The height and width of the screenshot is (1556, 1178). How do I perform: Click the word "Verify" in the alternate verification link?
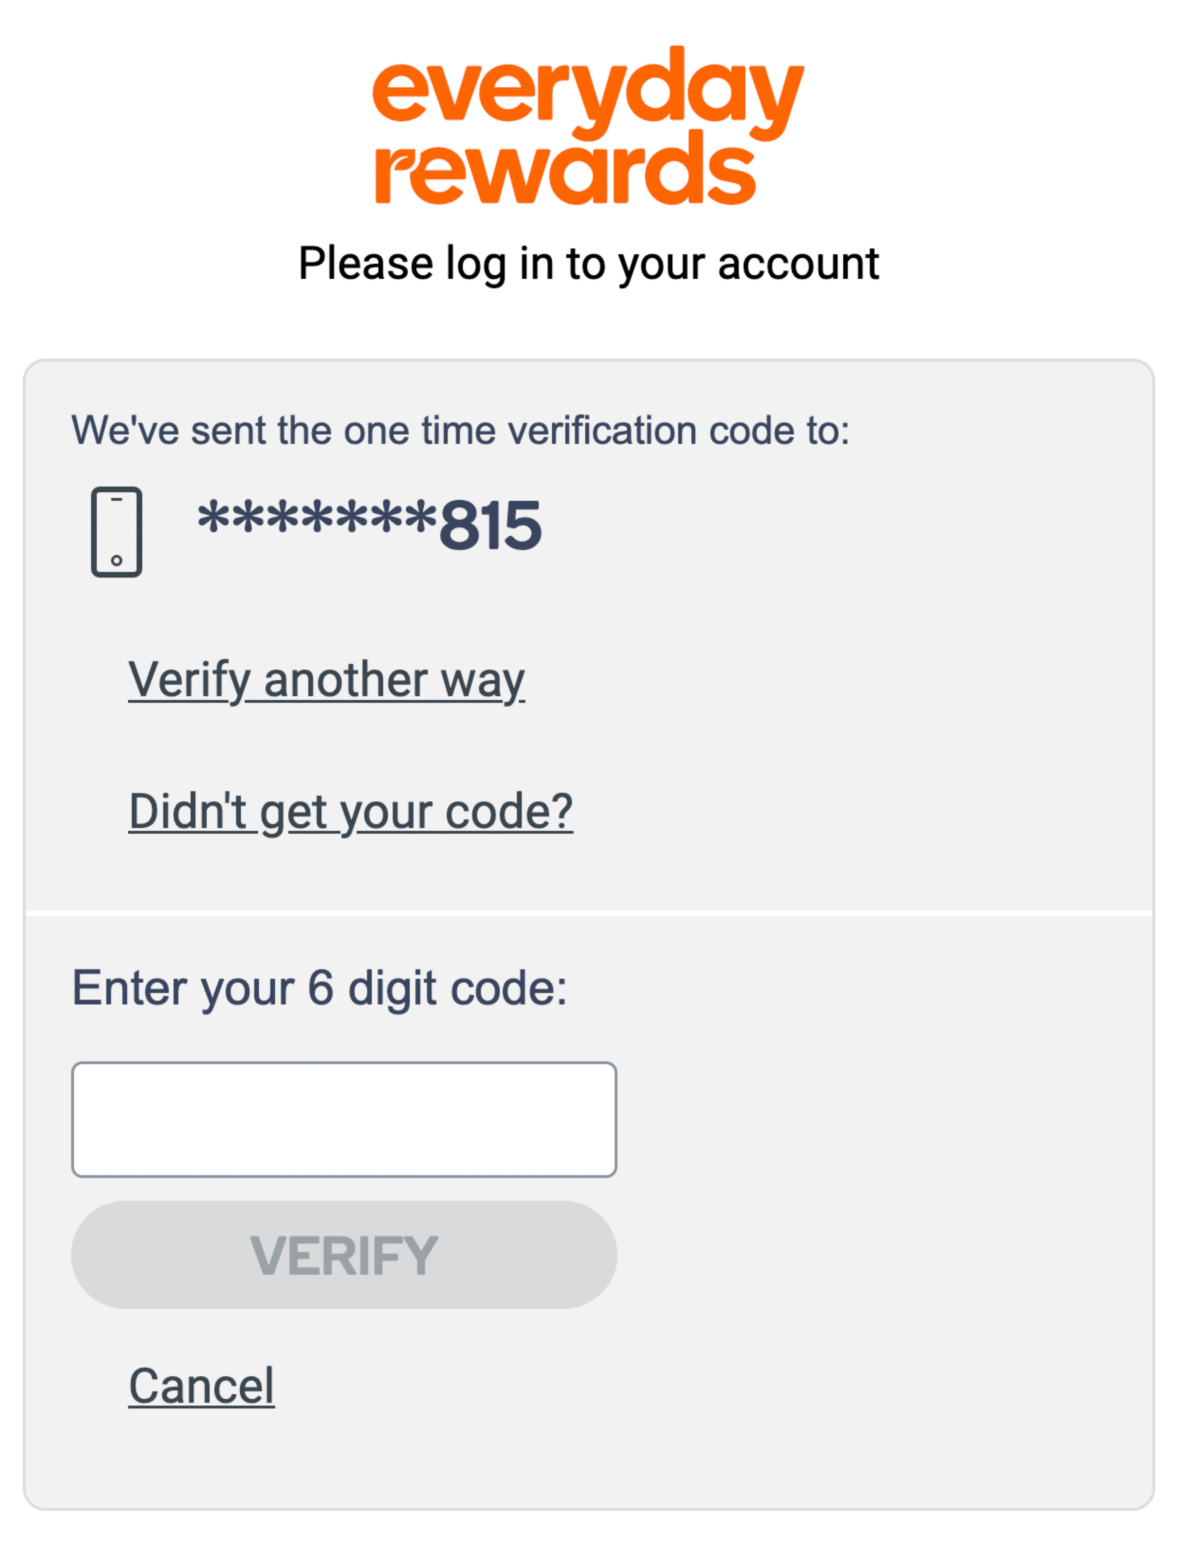pos(189,681)
